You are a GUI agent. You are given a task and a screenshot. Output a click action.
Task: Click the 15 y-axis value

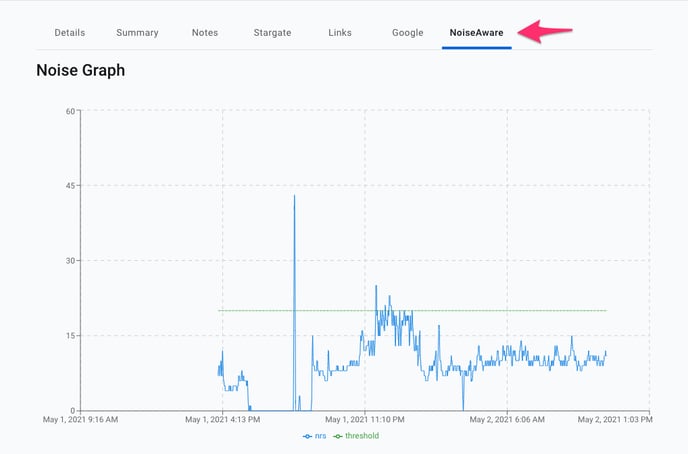click(70, 336)
